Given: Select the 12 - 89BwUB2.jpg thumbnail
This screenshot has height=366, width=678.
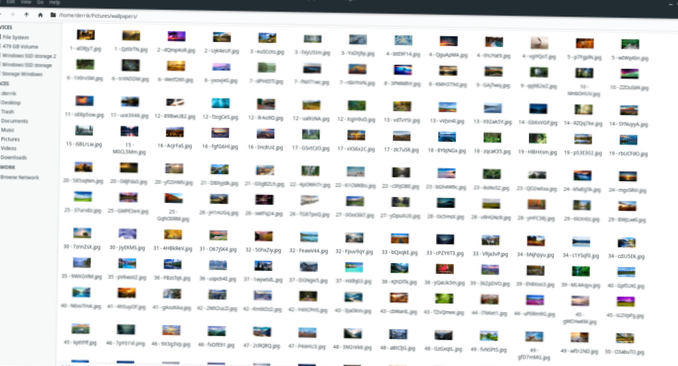Looking at the screenshot, I should pos(175,103).
